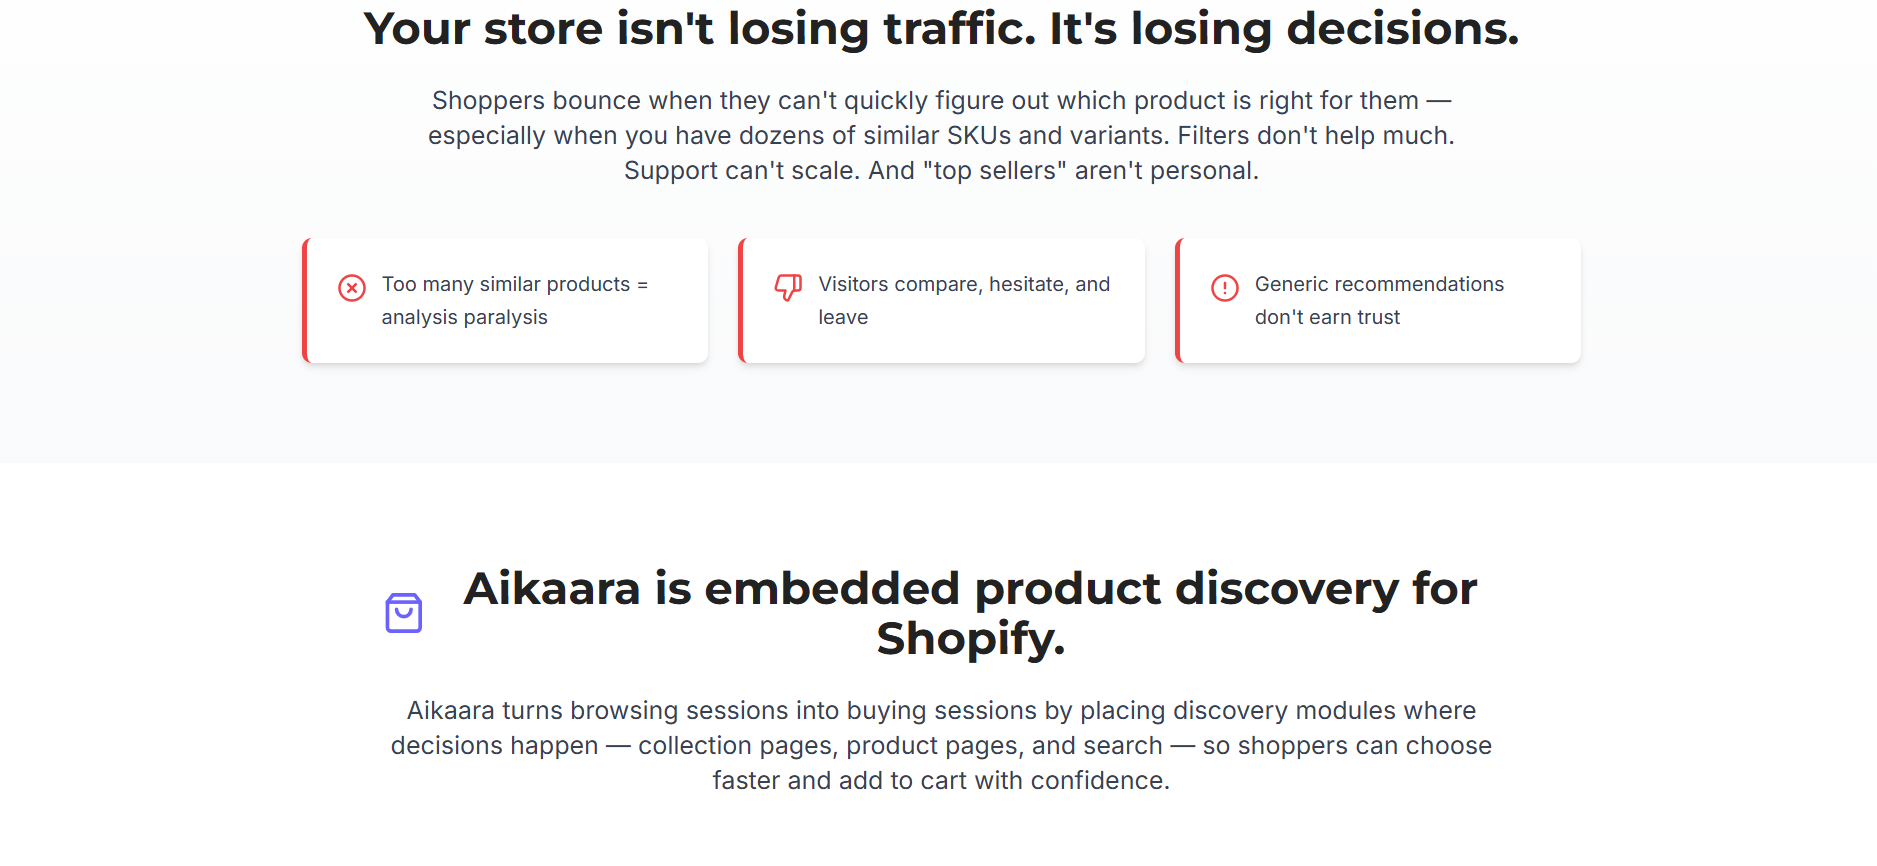The height and width of the screenshot is (866, 1877).
Task: Click the red X circle icon
Action: point(351,288)
